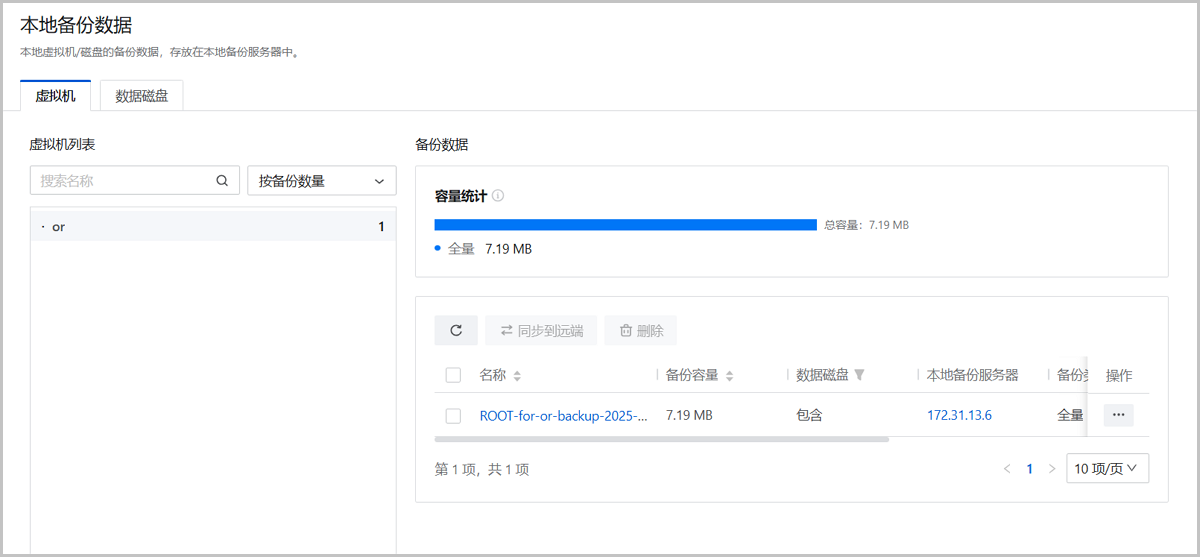This screenshot has height=557, width=1200.
Task: Open more actions menu for ROOT-for-or backup
Action: tap(1119, 414)
